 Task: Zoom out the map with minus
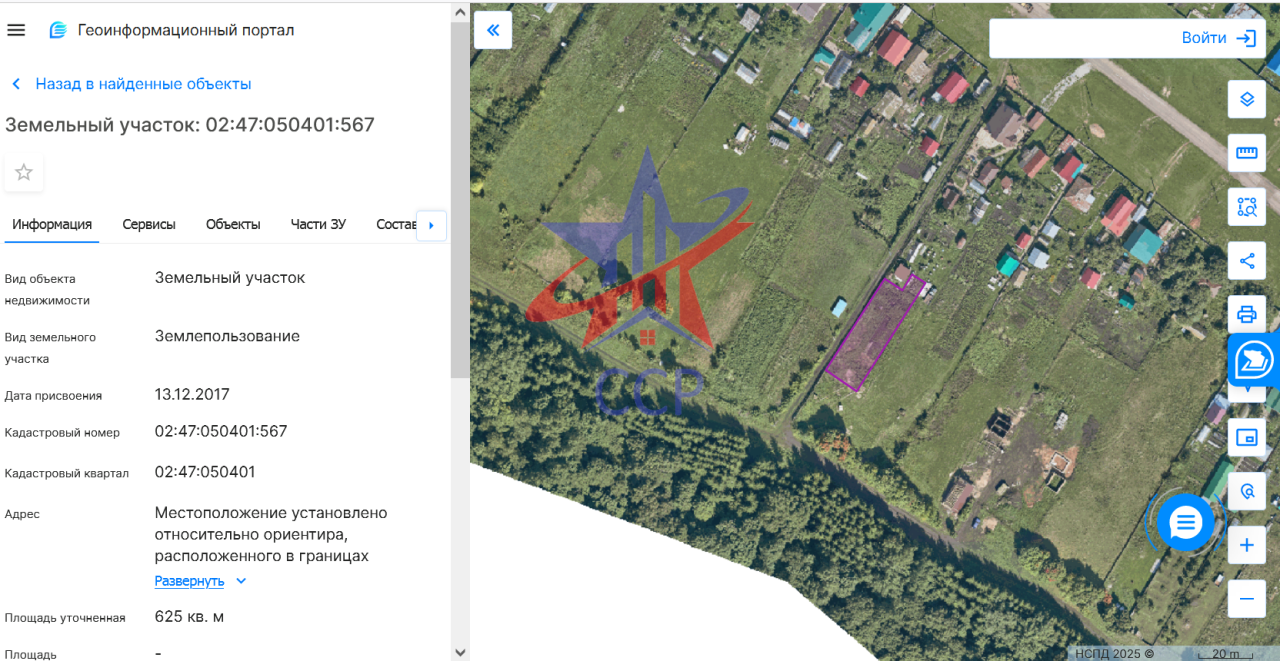point(1246,599)
